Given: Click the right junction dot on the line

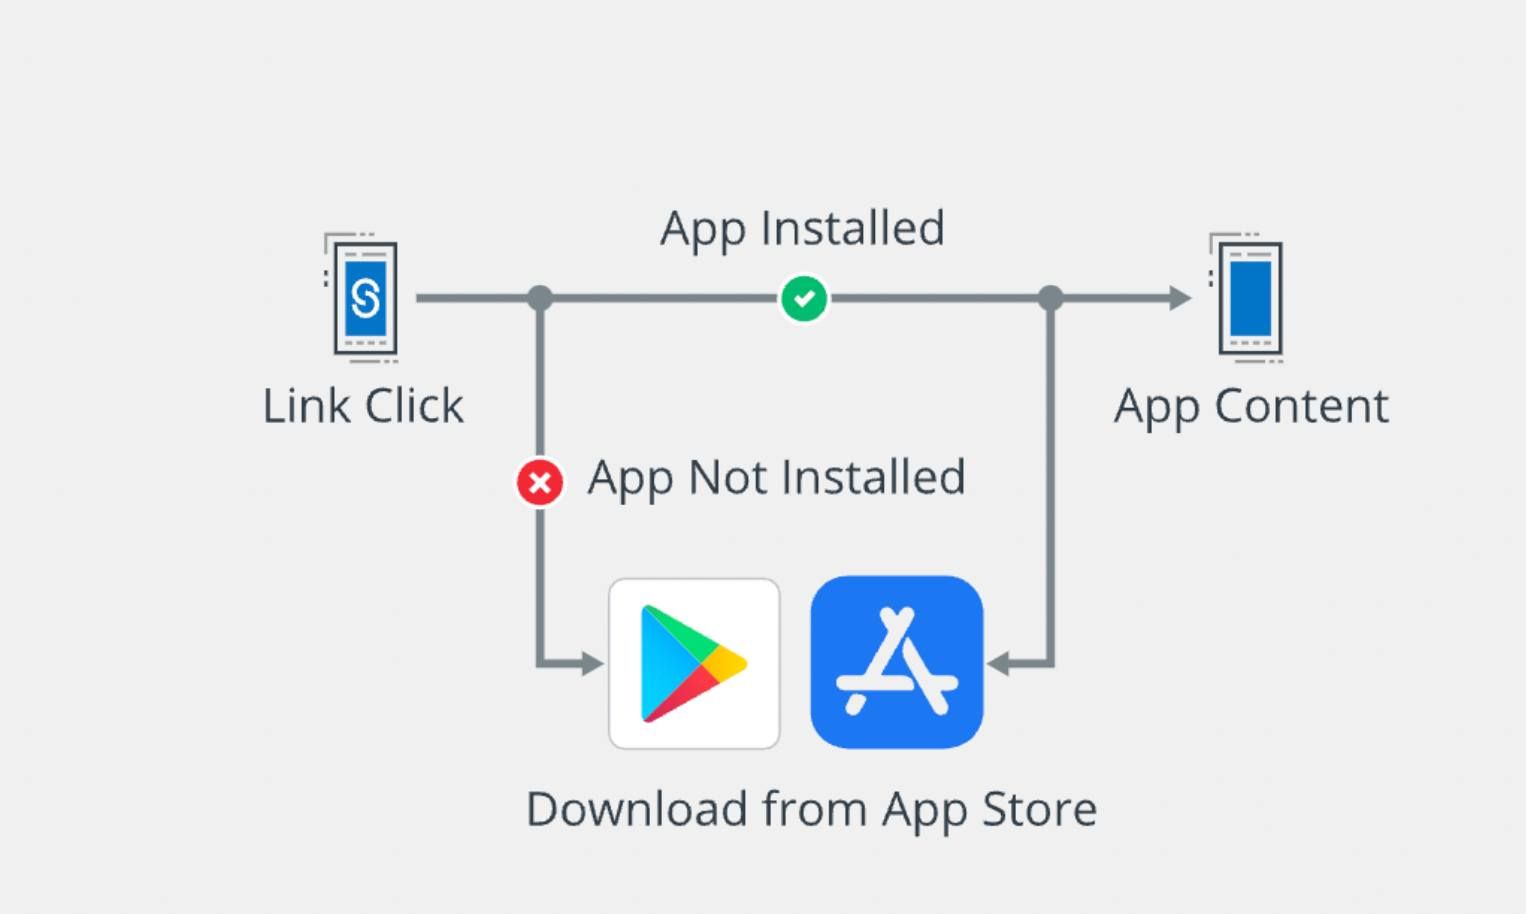Looking at the screenshot, I should tap(1051, 298).
